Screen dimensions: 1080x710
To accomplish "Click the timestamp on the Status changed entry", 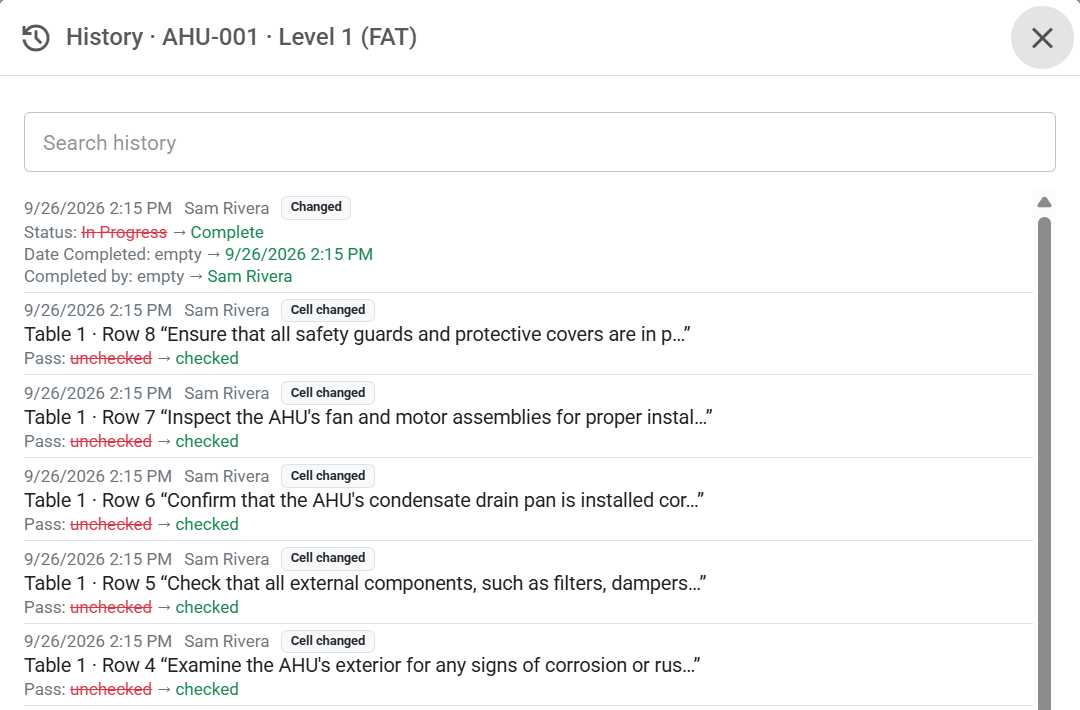I will tap(98, 208).
